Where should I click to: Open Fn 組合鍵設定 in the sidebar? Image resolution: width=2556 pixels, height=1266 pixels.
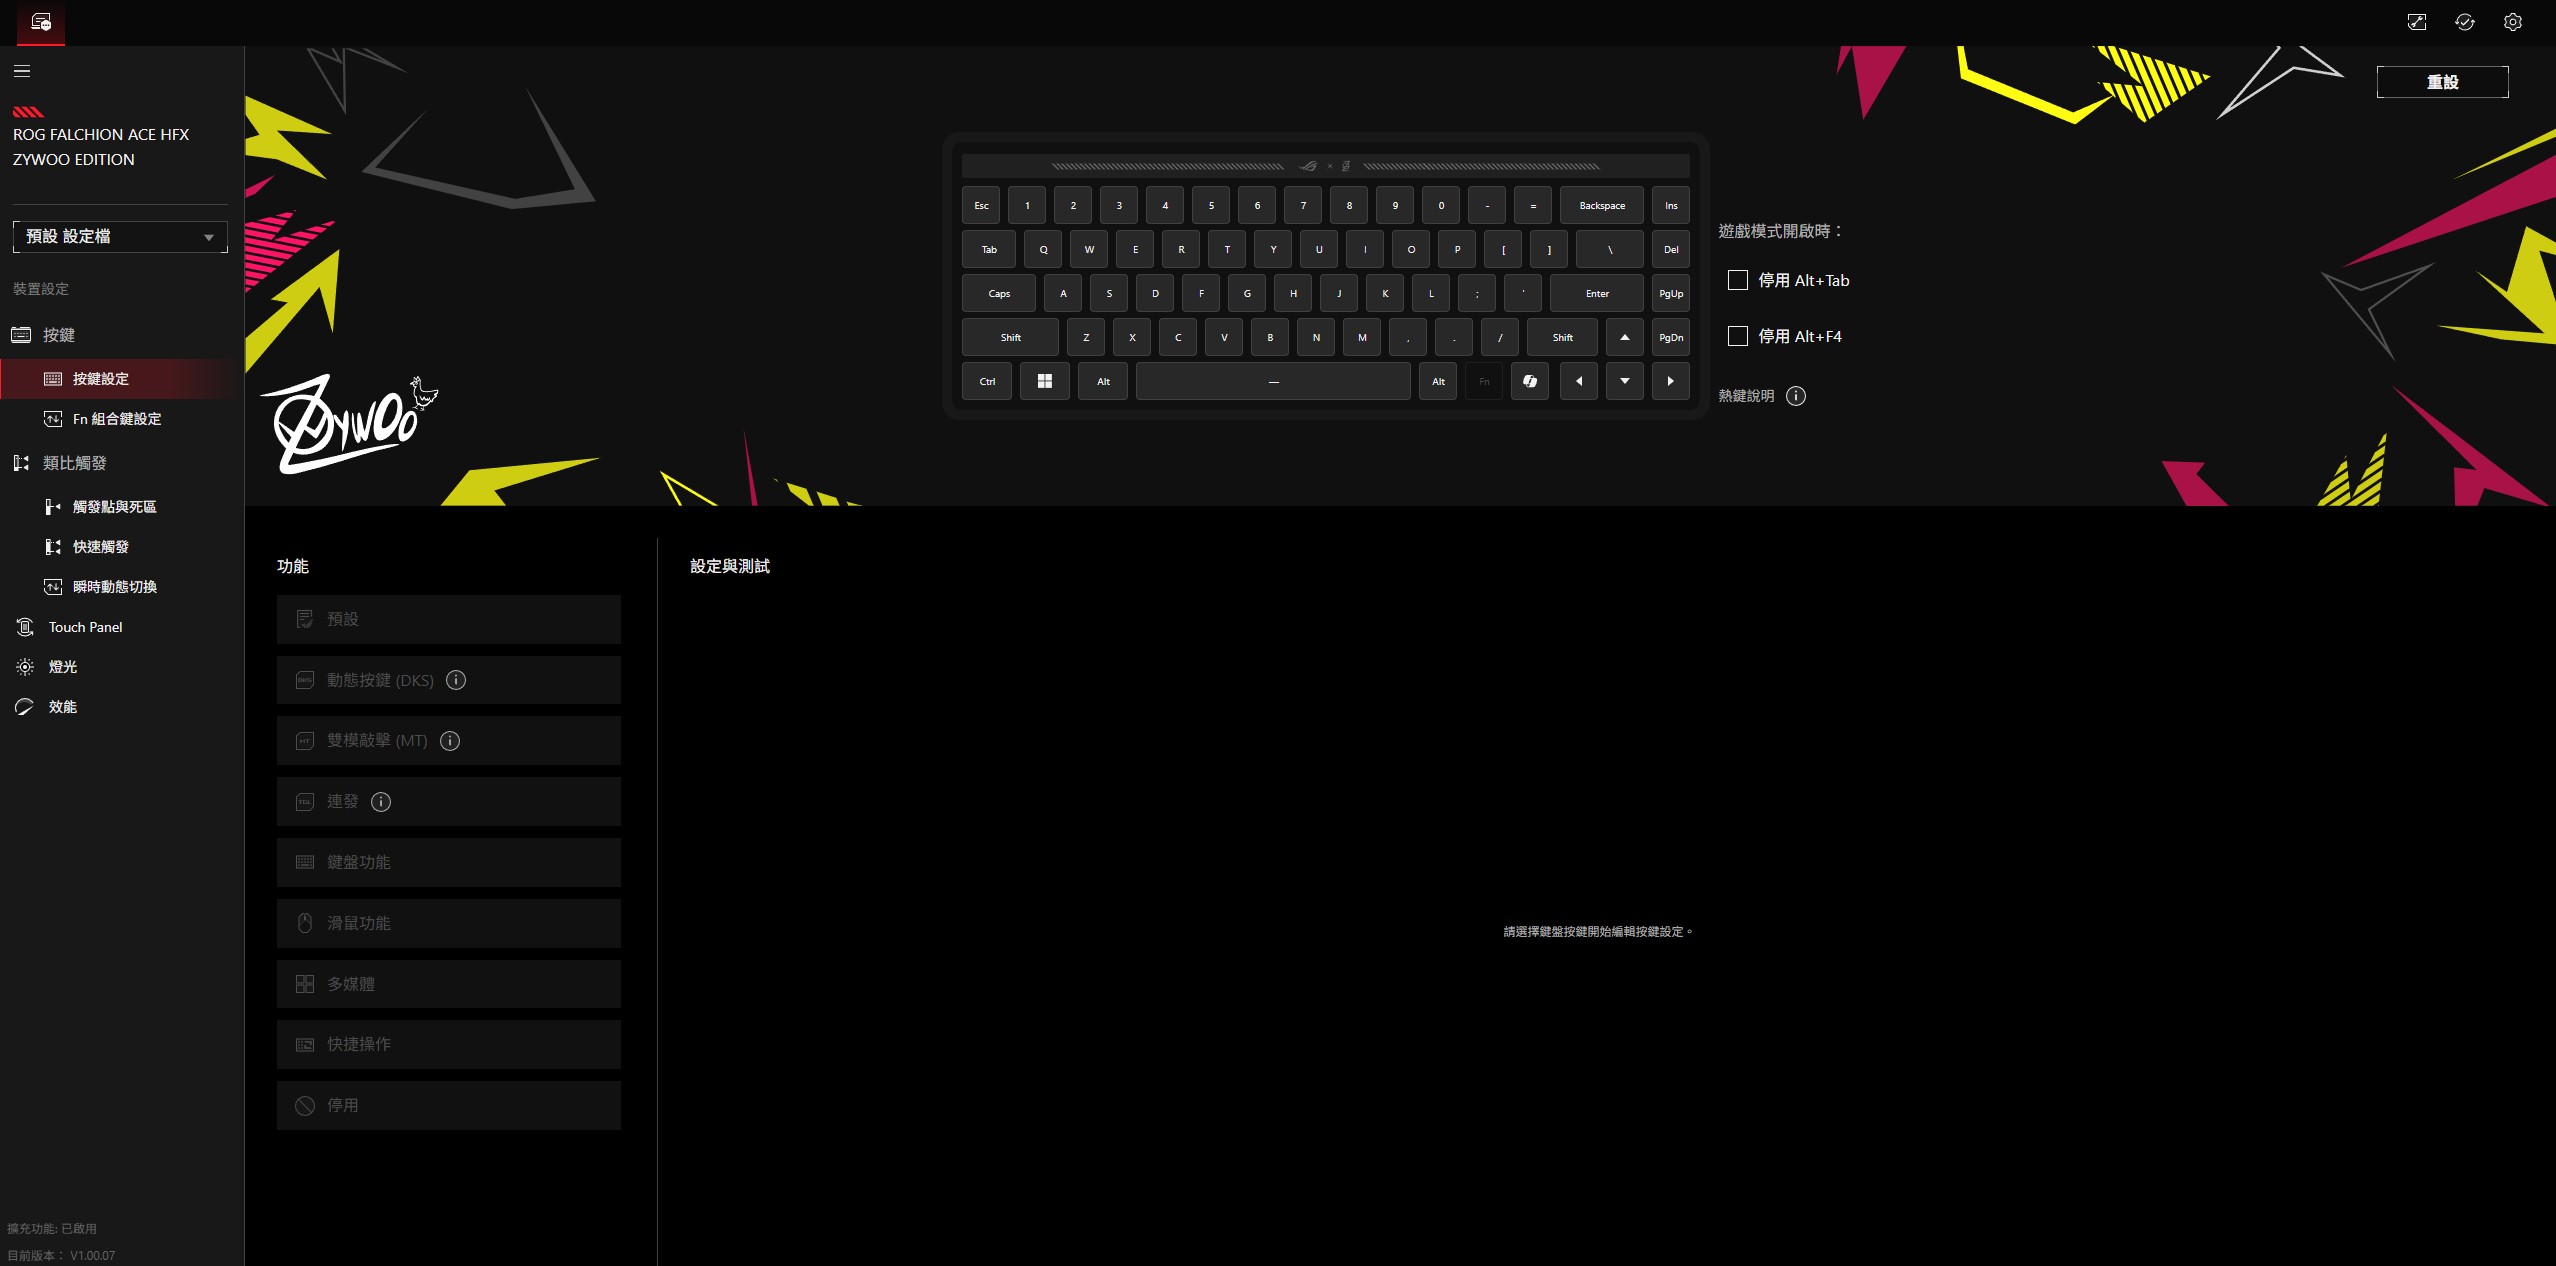point(116,419)
